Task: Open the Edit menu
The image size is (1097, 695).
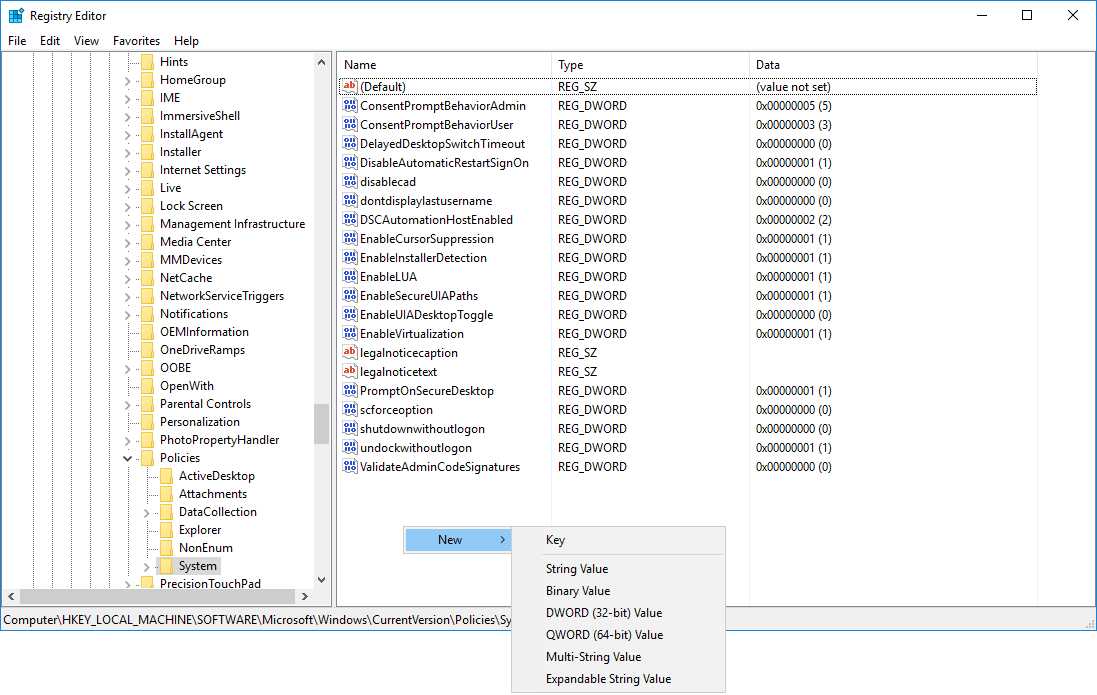Action: click(50, 41)
